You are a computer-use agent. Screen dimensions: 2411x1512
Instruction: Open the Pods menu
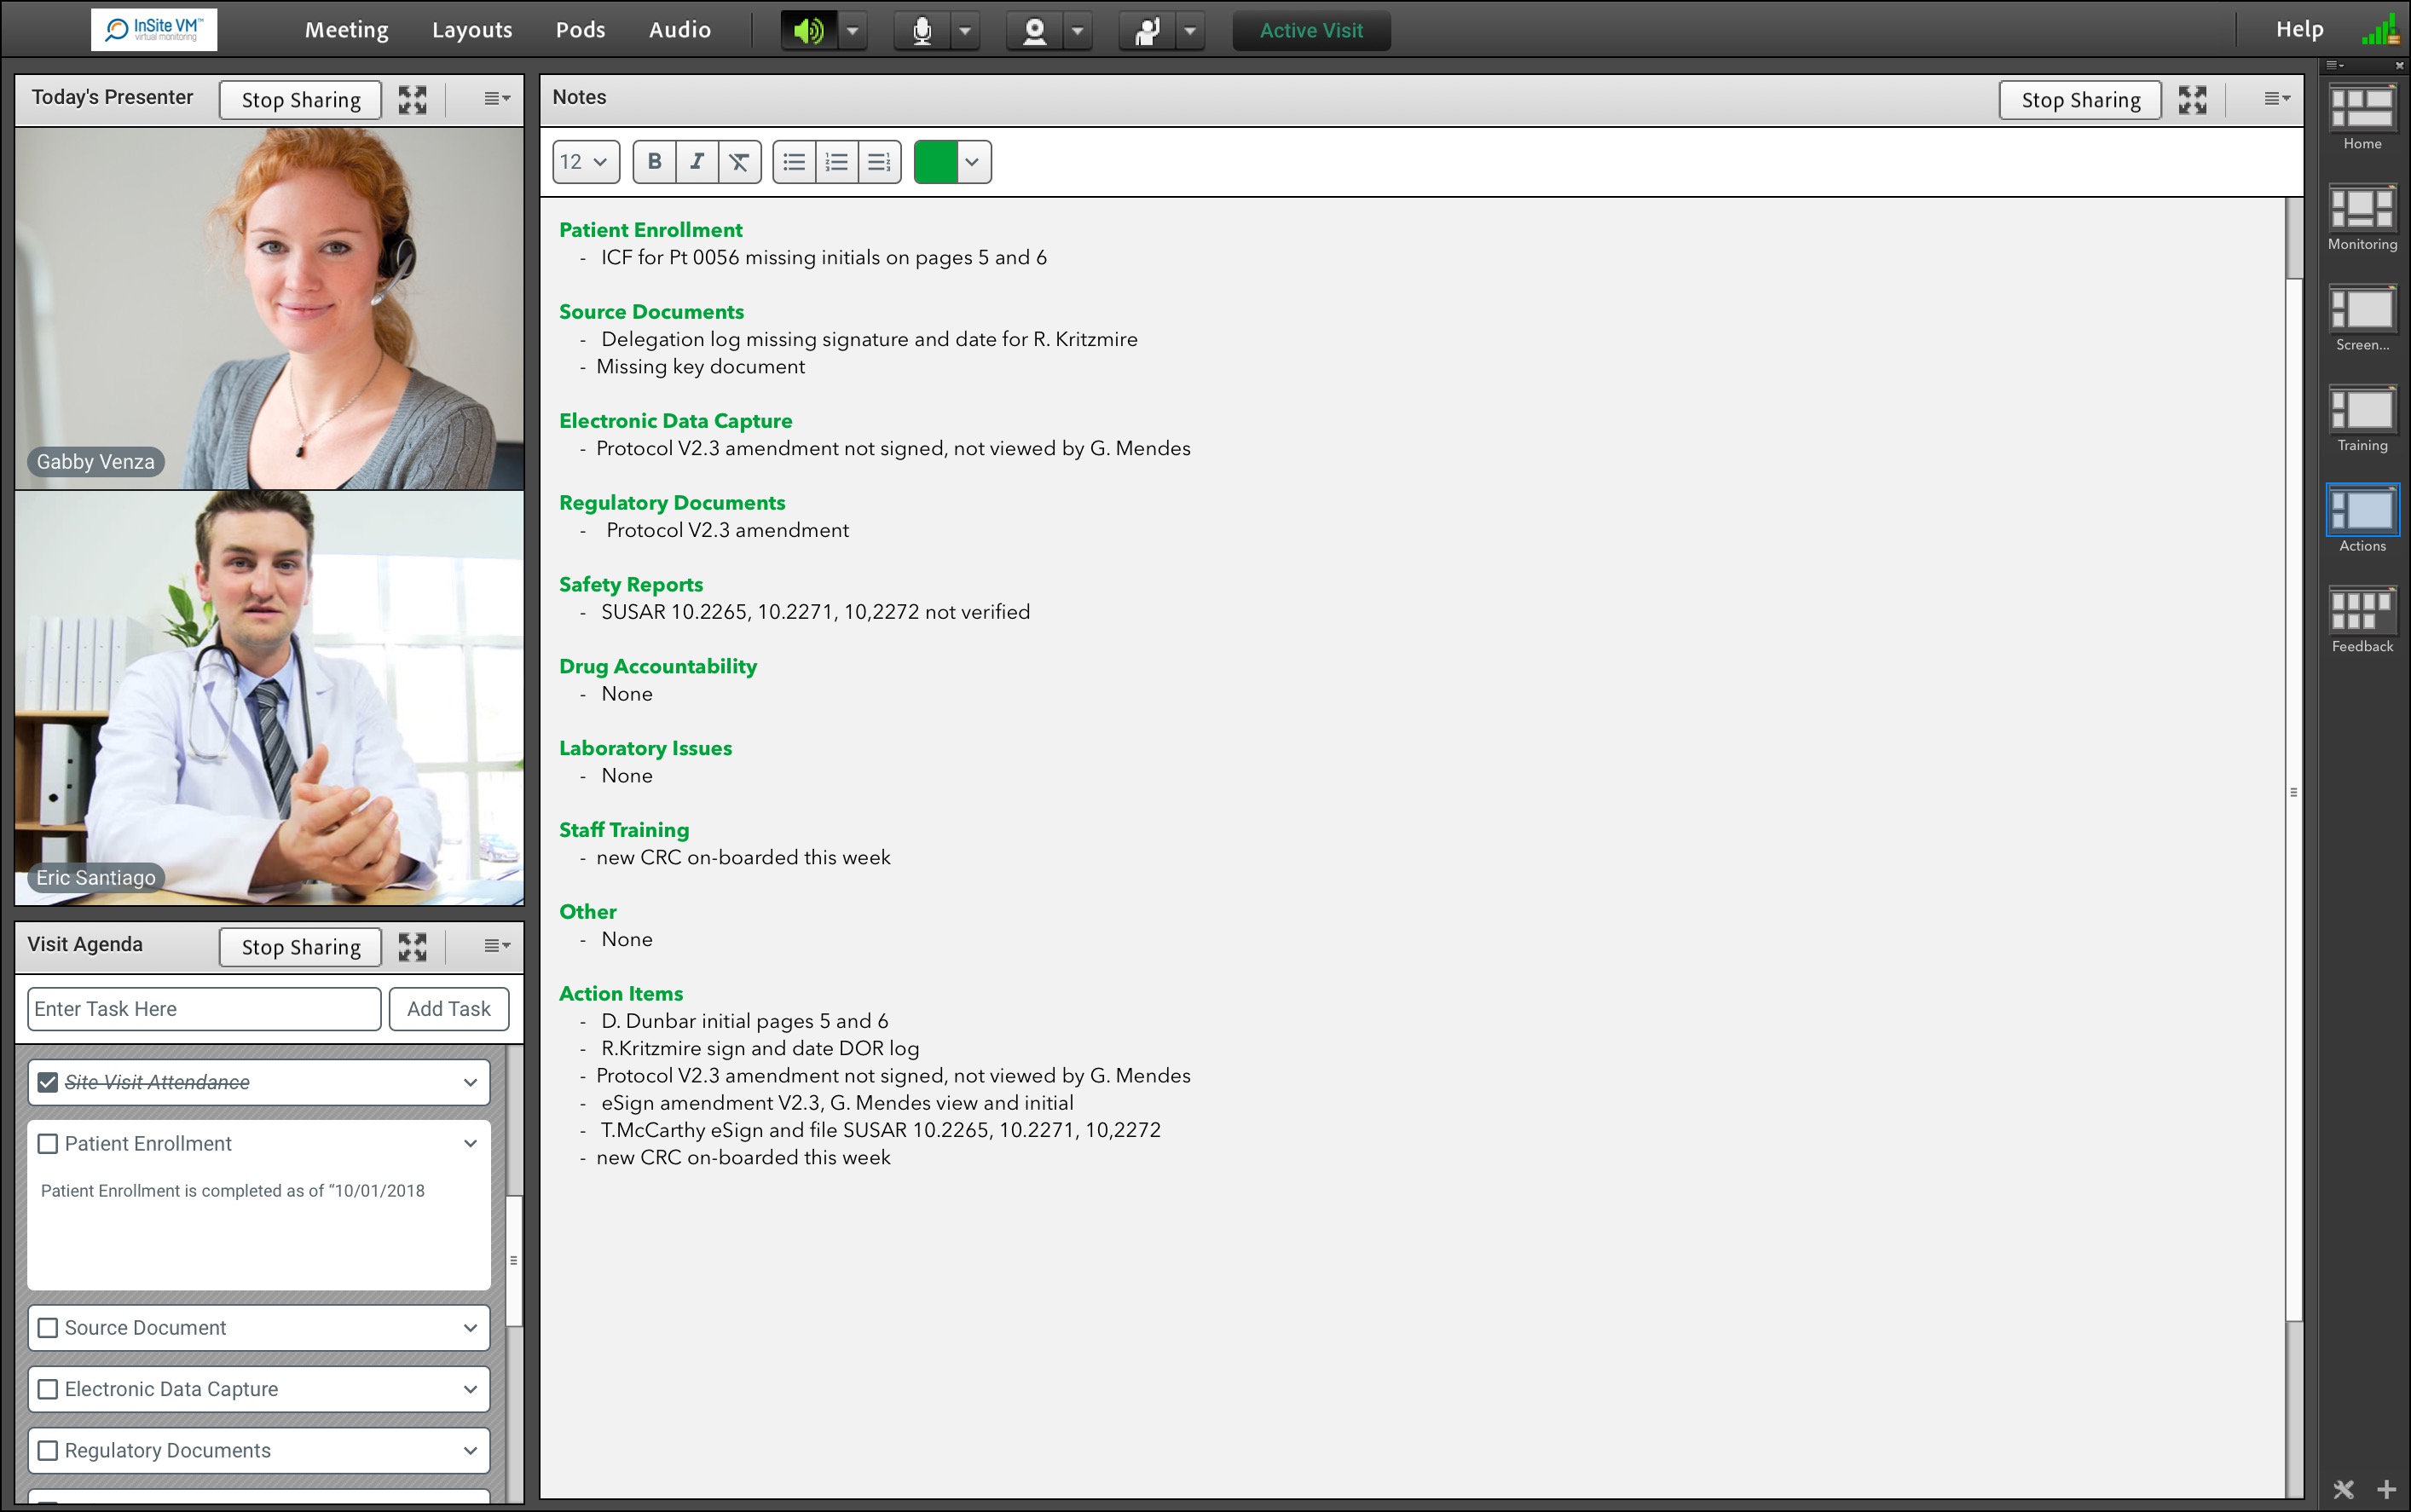pos(580,31)
